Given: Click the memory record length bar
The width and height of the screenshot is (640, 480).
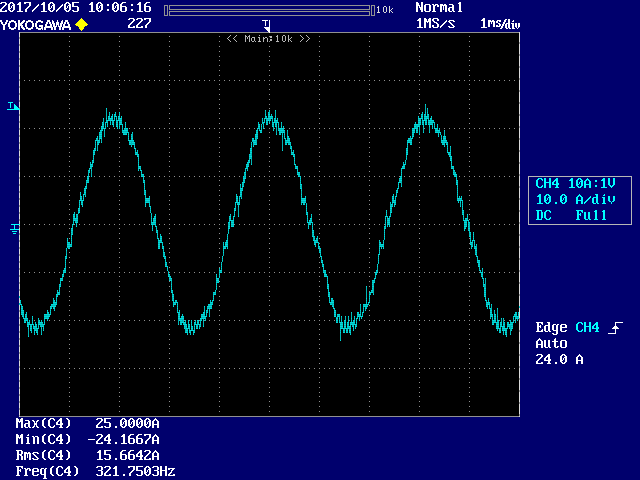Looking at the screenshot, I should 269,11.
